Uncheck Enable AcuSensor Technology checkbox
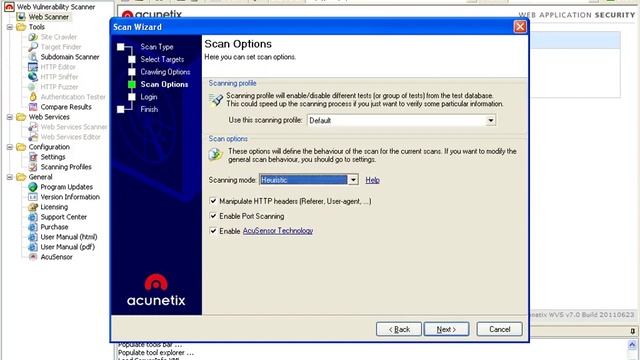640x360 pixels. pos(213,231)
